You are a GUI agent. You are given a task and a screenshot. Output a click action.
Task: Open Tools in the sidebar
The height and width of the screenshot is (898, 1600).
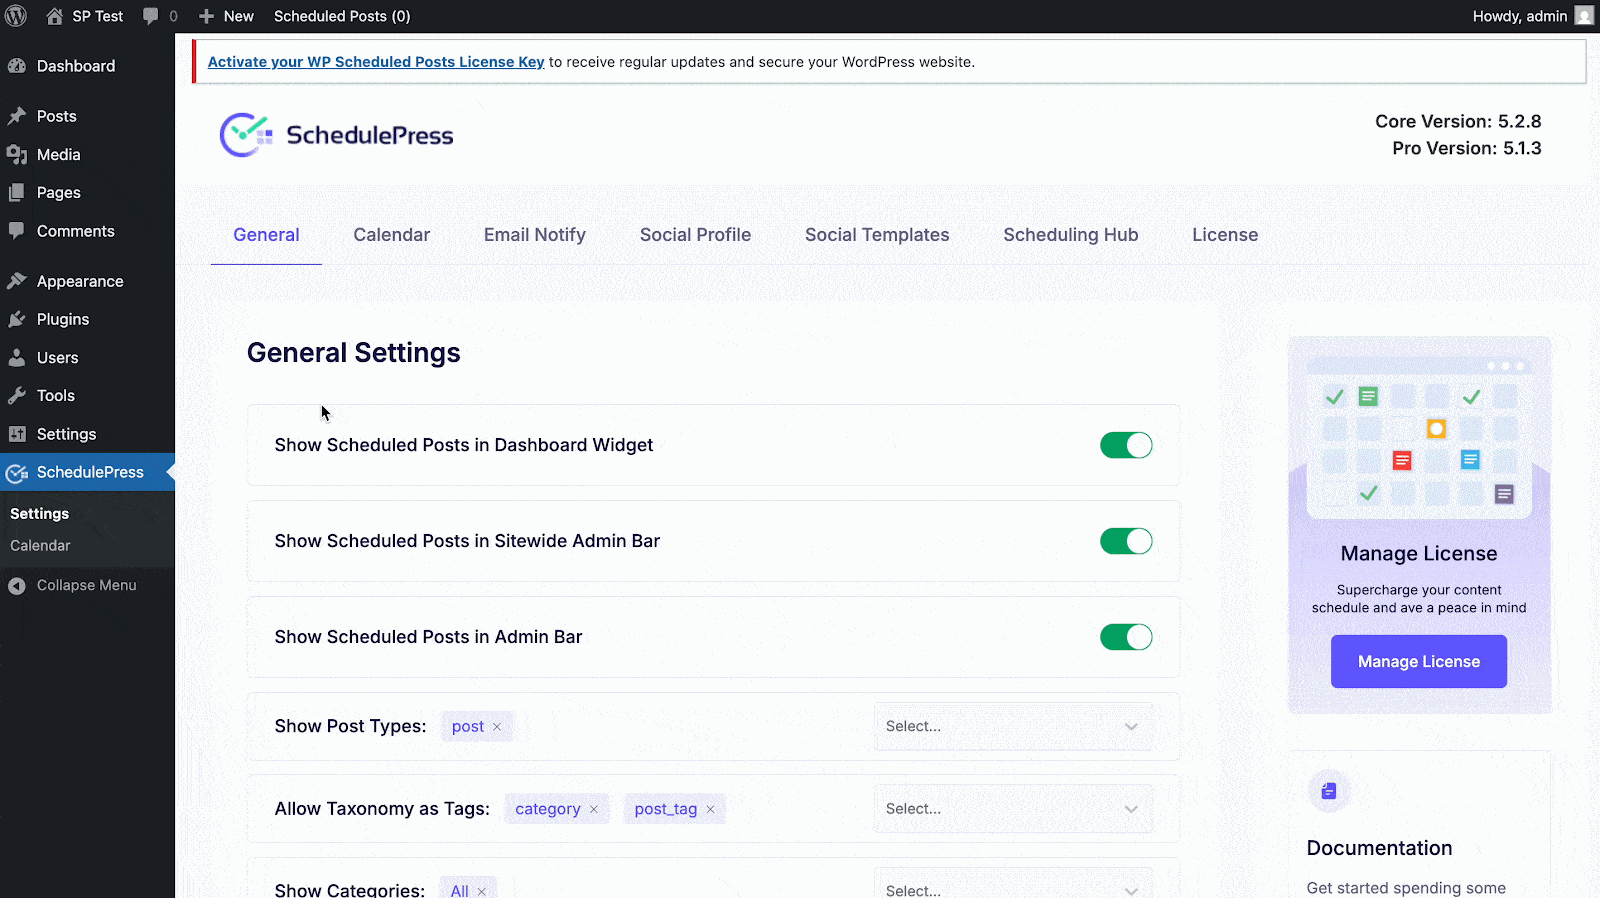pos(56,395)
